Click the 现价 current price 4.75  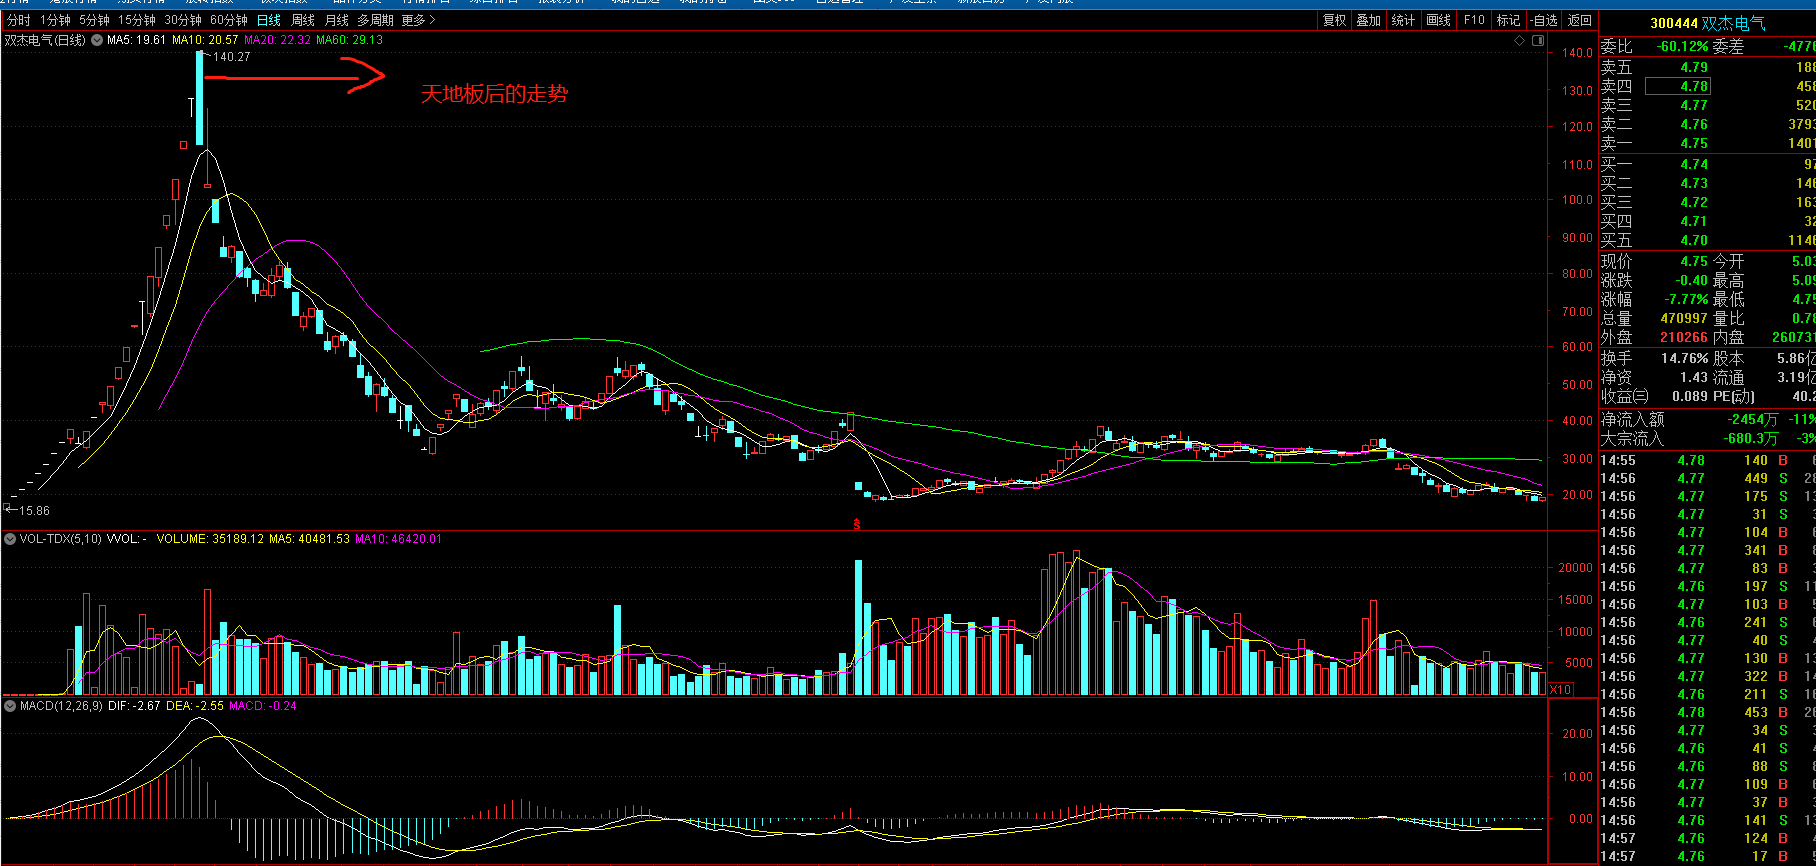pyautogui.click(x=1694, y=261)
